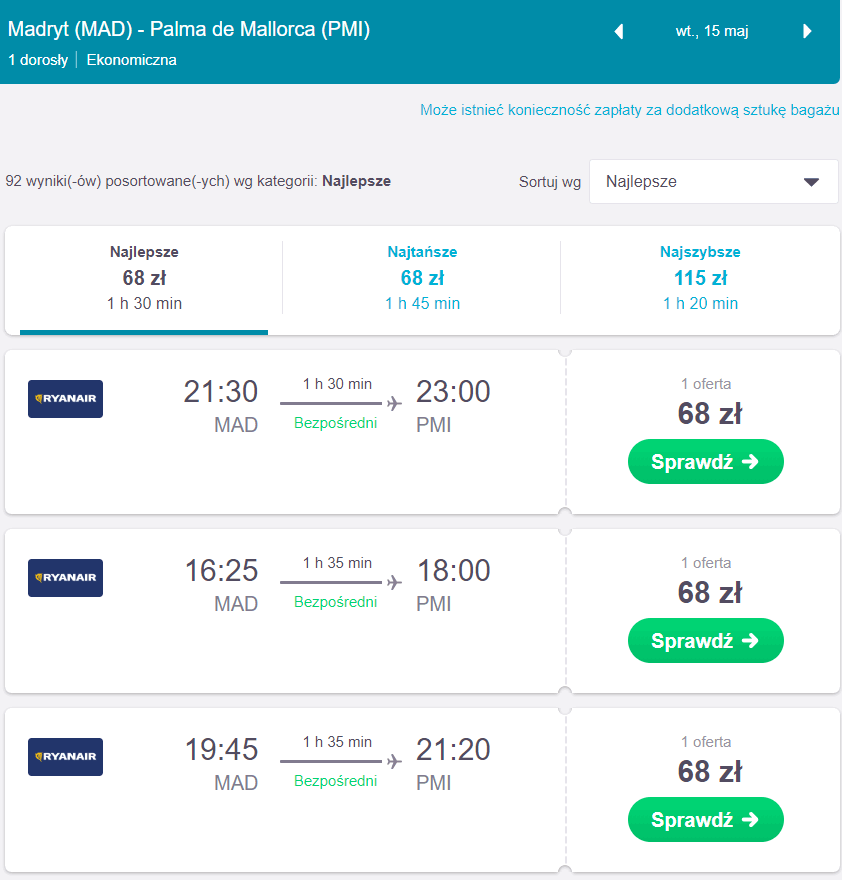Go to previous day with left arrow
Viewport: 842px width, 880px height.
[619, 31]
